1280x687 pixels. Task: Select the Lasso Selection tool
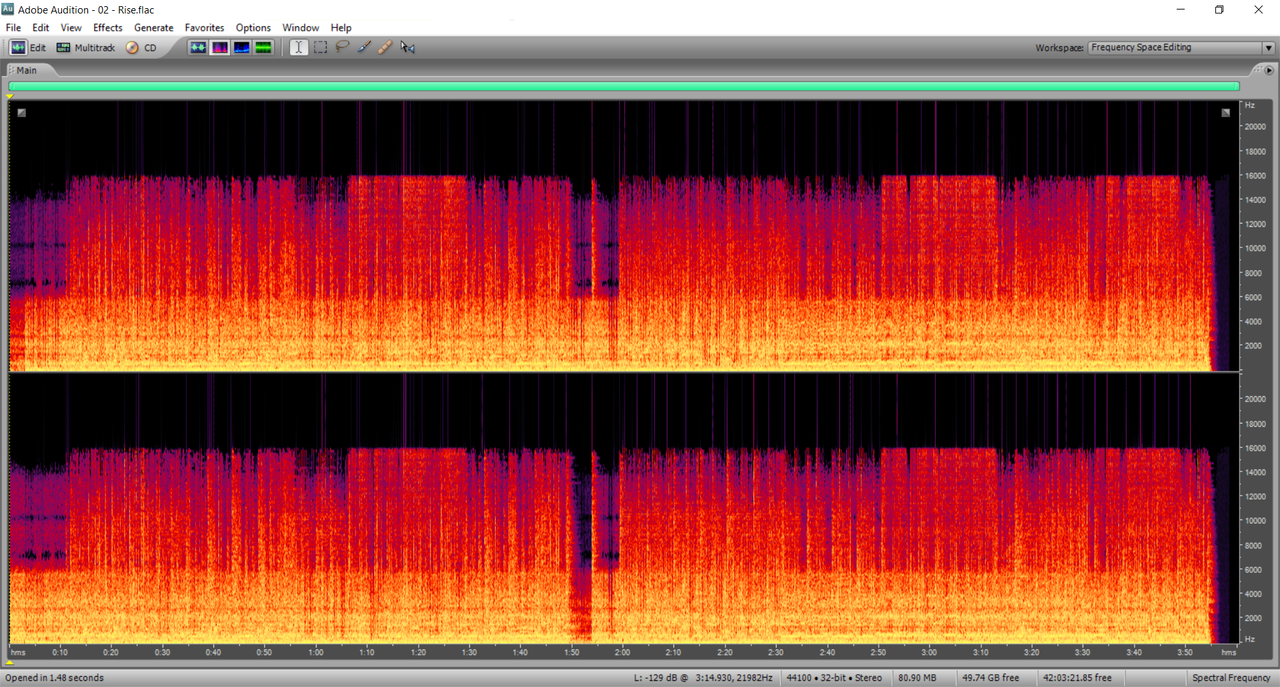point(342,47)
